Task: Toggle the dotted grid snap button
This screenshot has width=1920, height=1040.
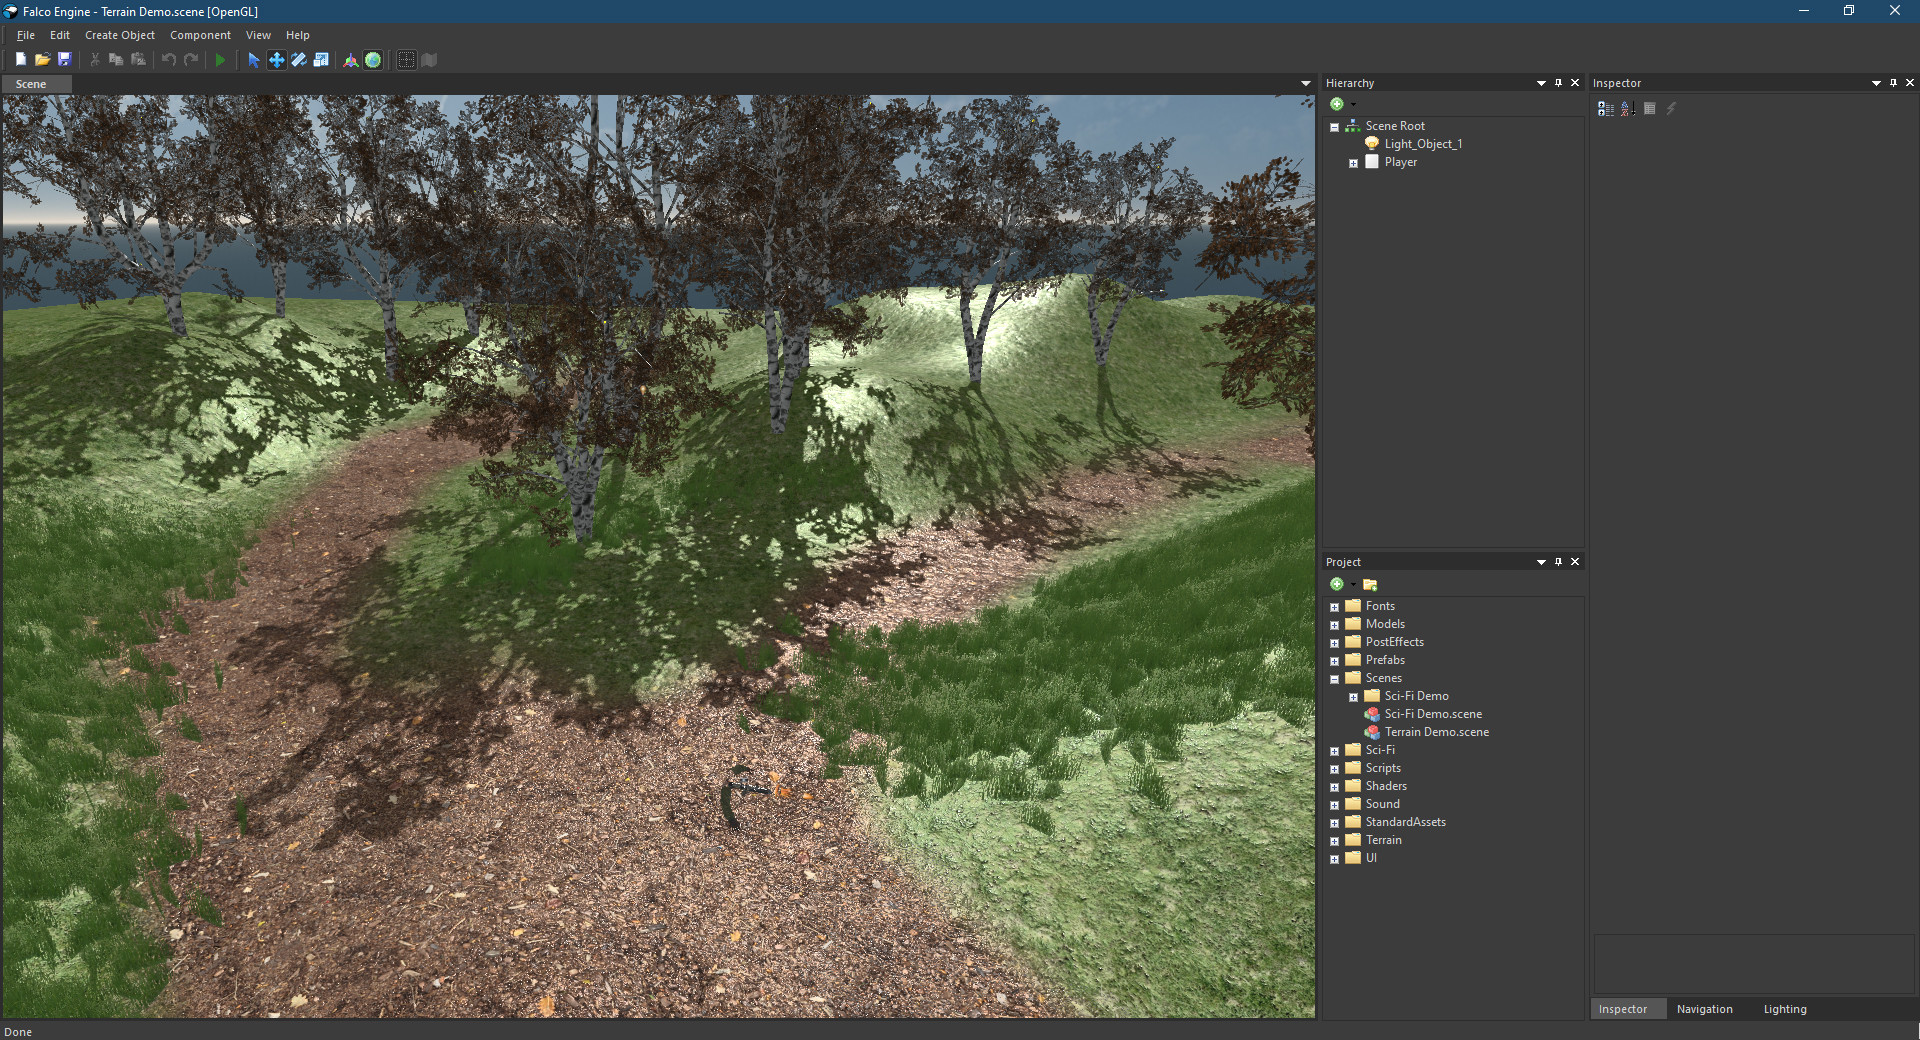Action: [x=406, y=60]
